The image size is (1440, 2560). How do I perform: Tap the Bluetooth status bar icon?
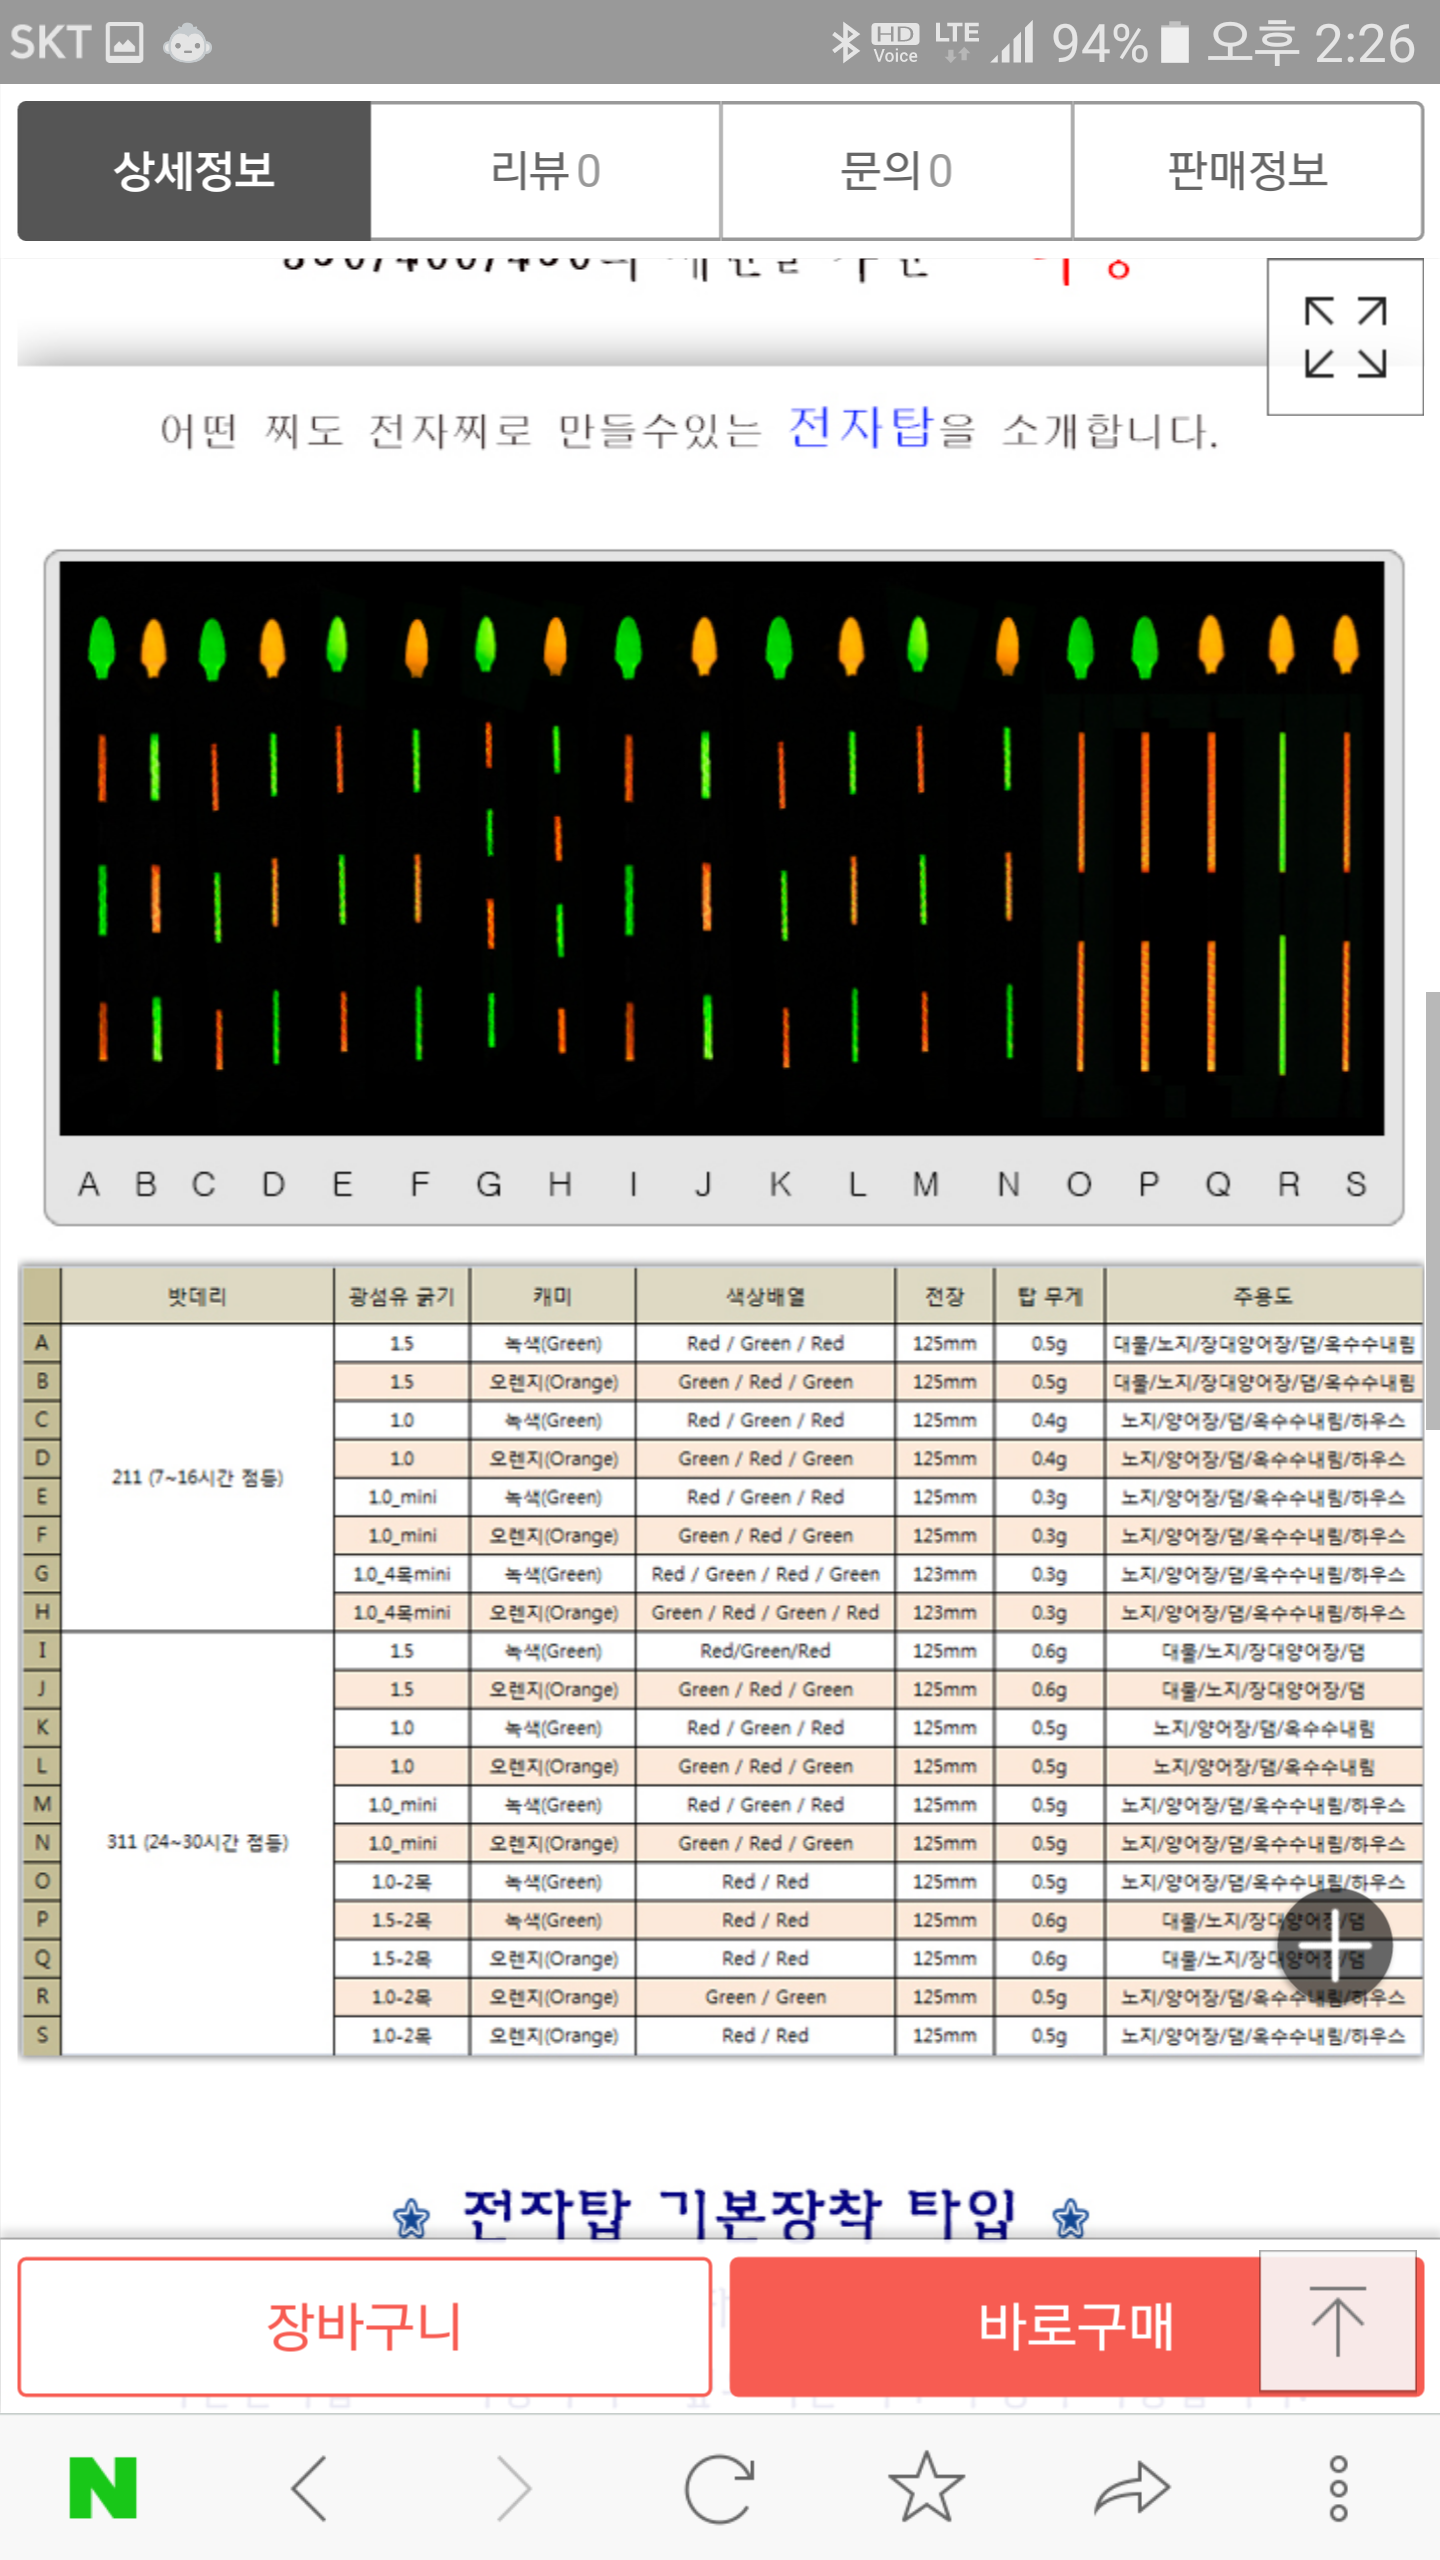846,43
